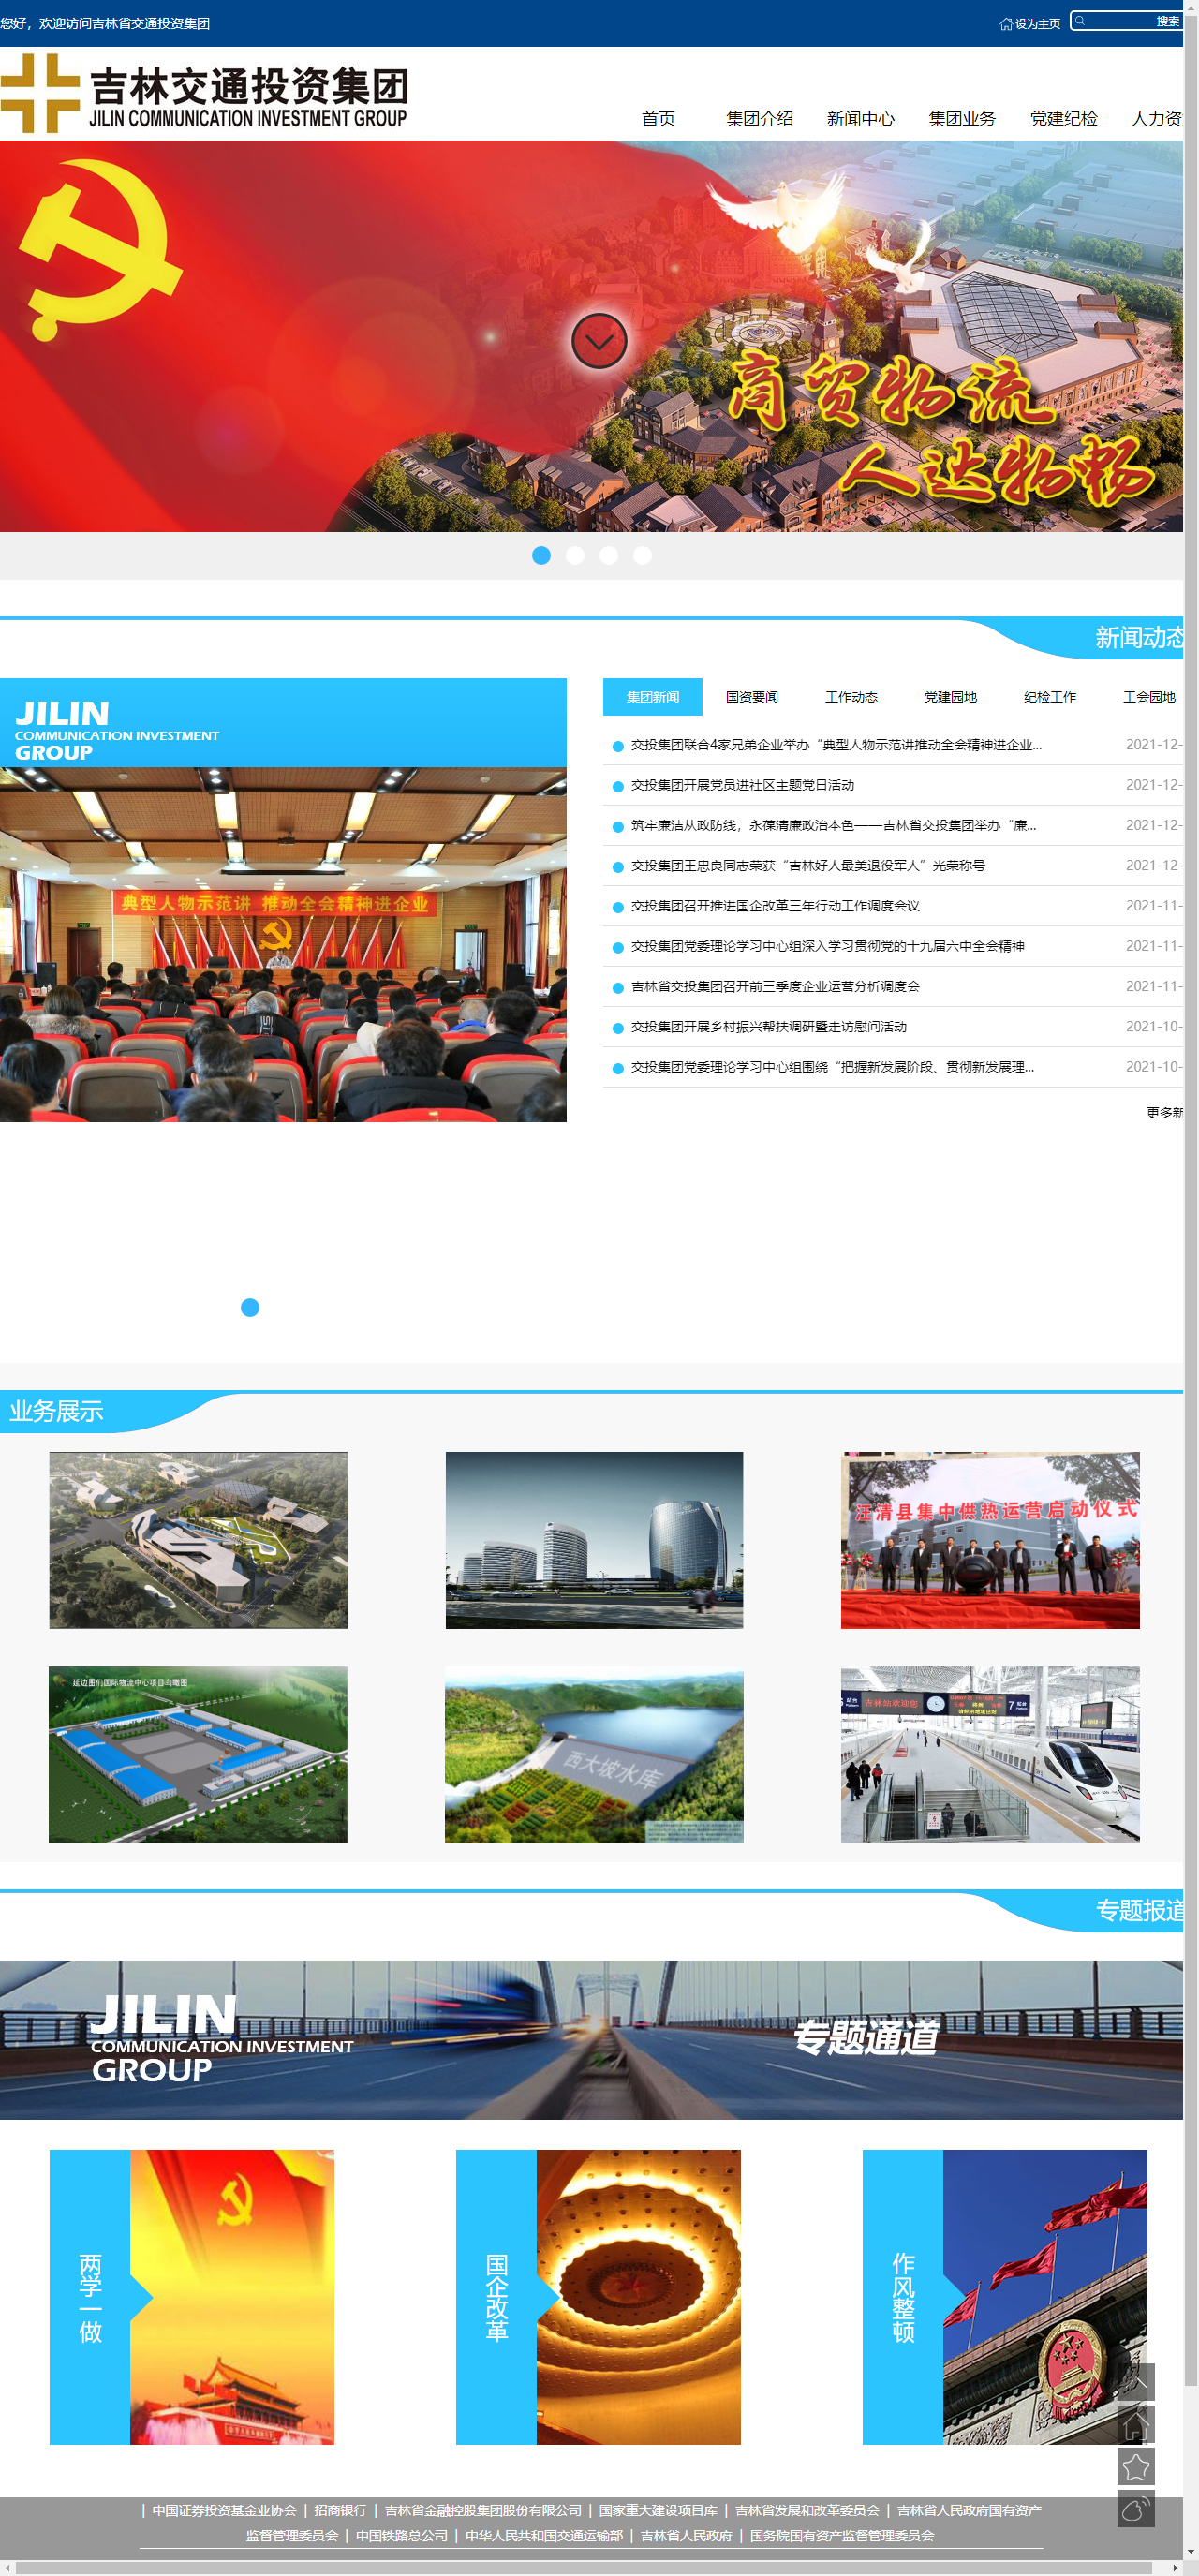Viewport: 1199px width, 2576px height.
Task: Open news about 党员进社区主题党日活动
Action: (x=742, y=785)
